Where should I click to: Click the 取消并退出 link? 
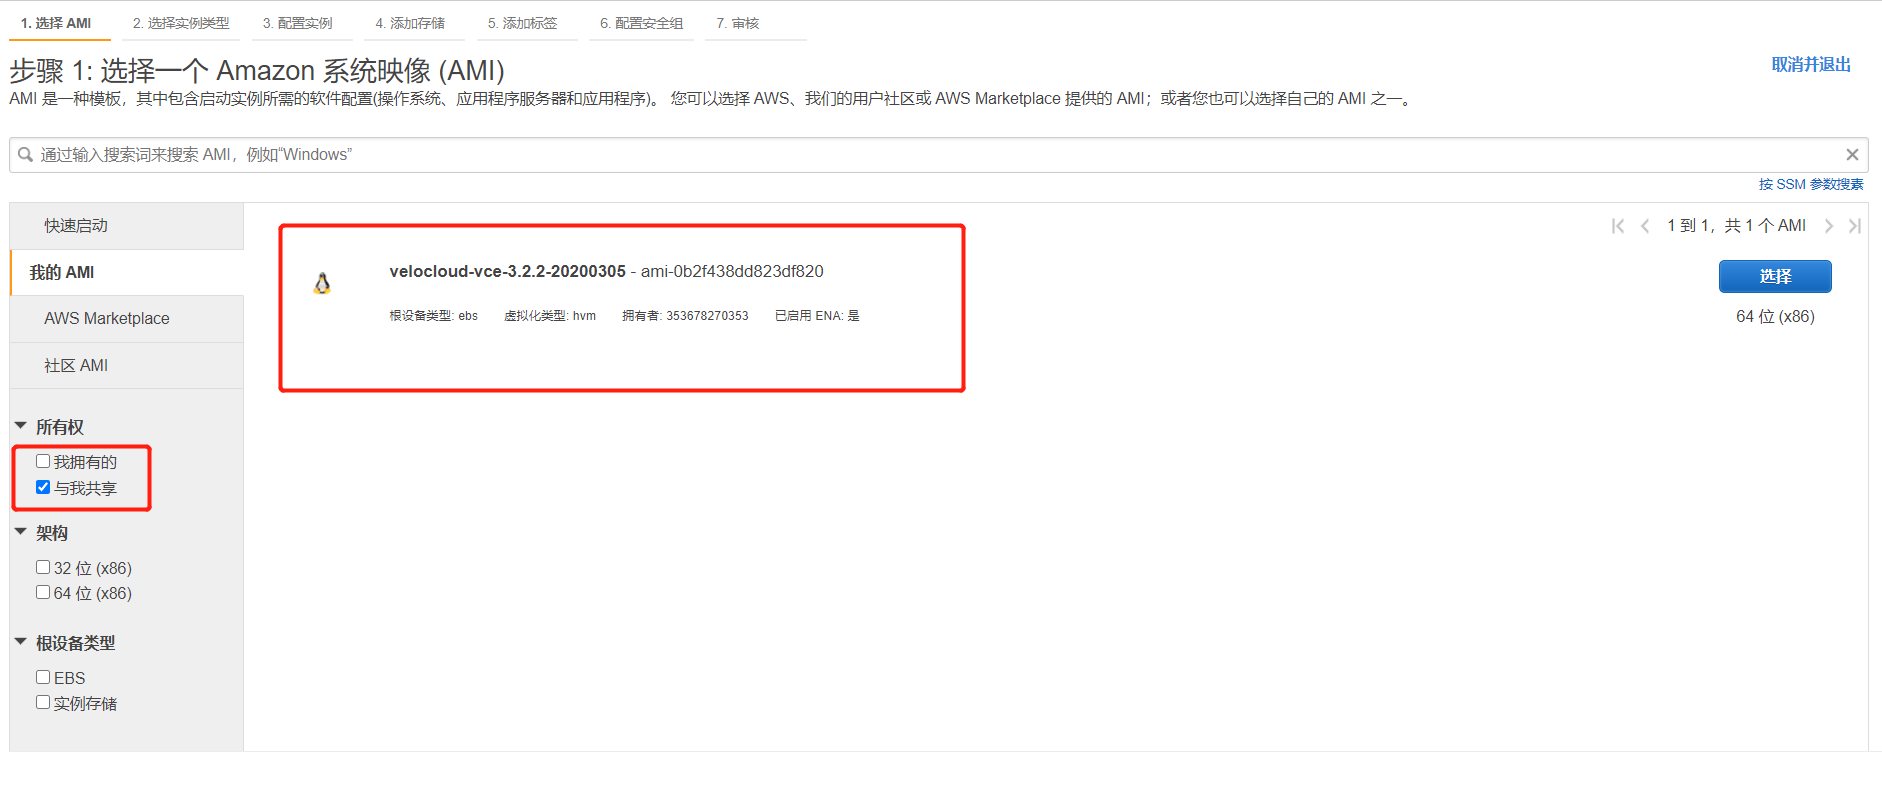[1811, 64]
